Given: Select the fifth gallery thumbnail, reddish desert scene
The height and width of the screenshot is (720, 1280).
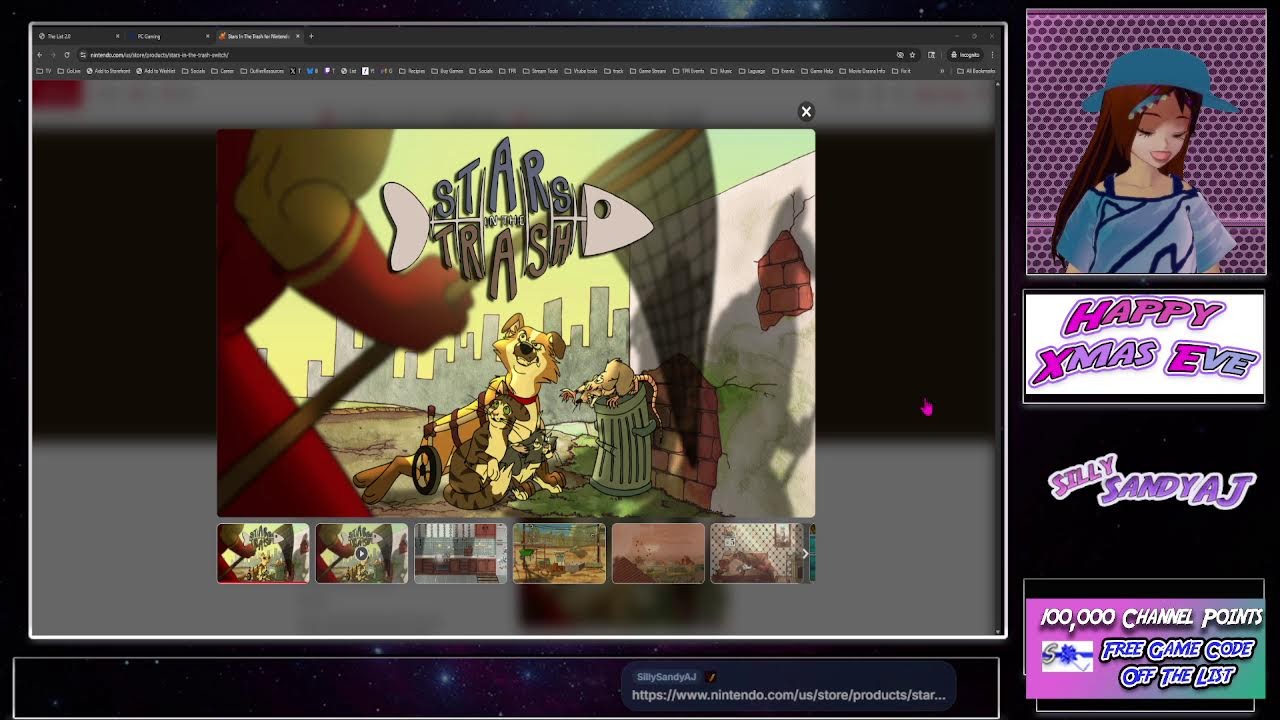Looking at the screenshot, I should (658, 553).
